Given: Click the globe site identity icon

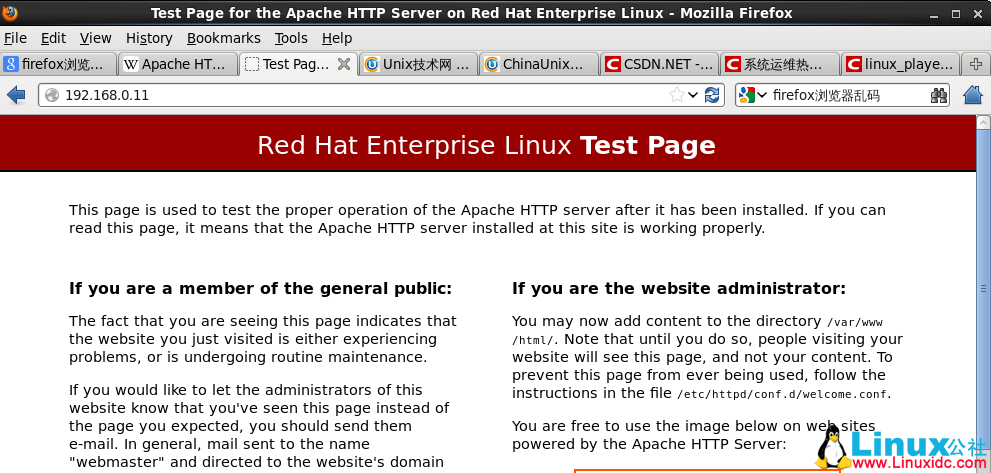Looking at the screenshot, I should pos(52,95).
